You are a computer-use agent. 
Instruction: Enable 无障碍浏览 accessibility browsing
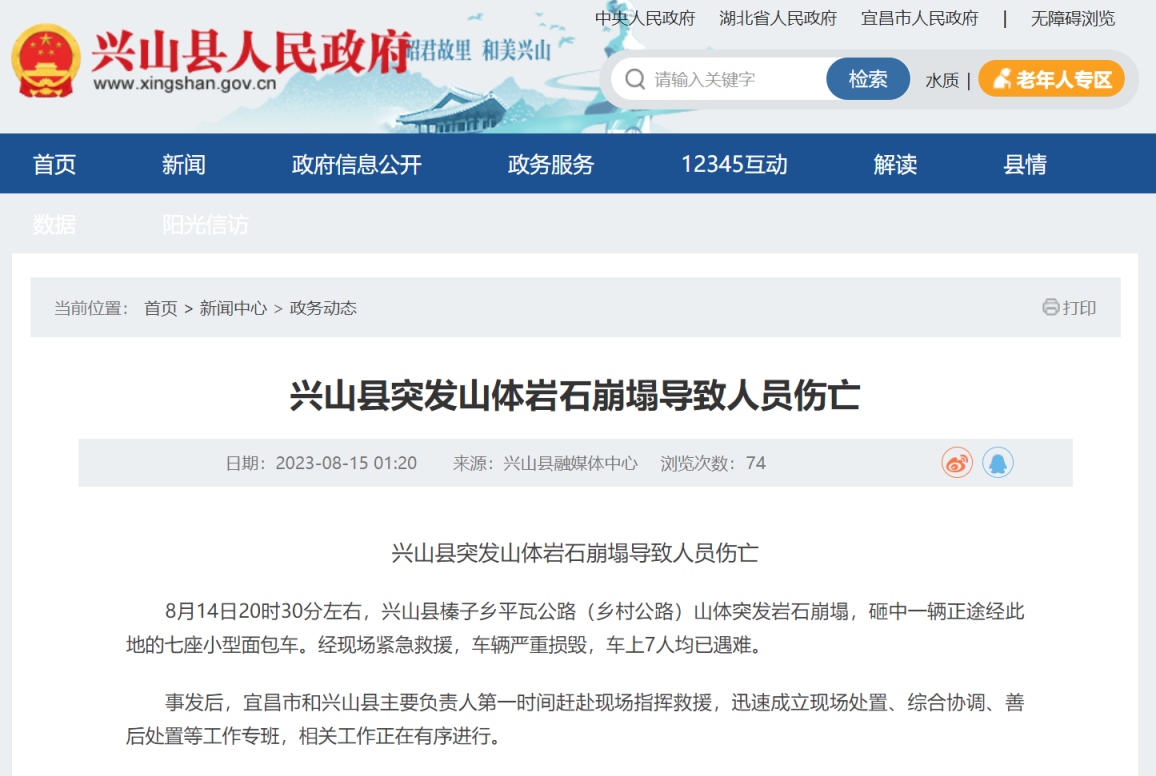coord(1073,18)
